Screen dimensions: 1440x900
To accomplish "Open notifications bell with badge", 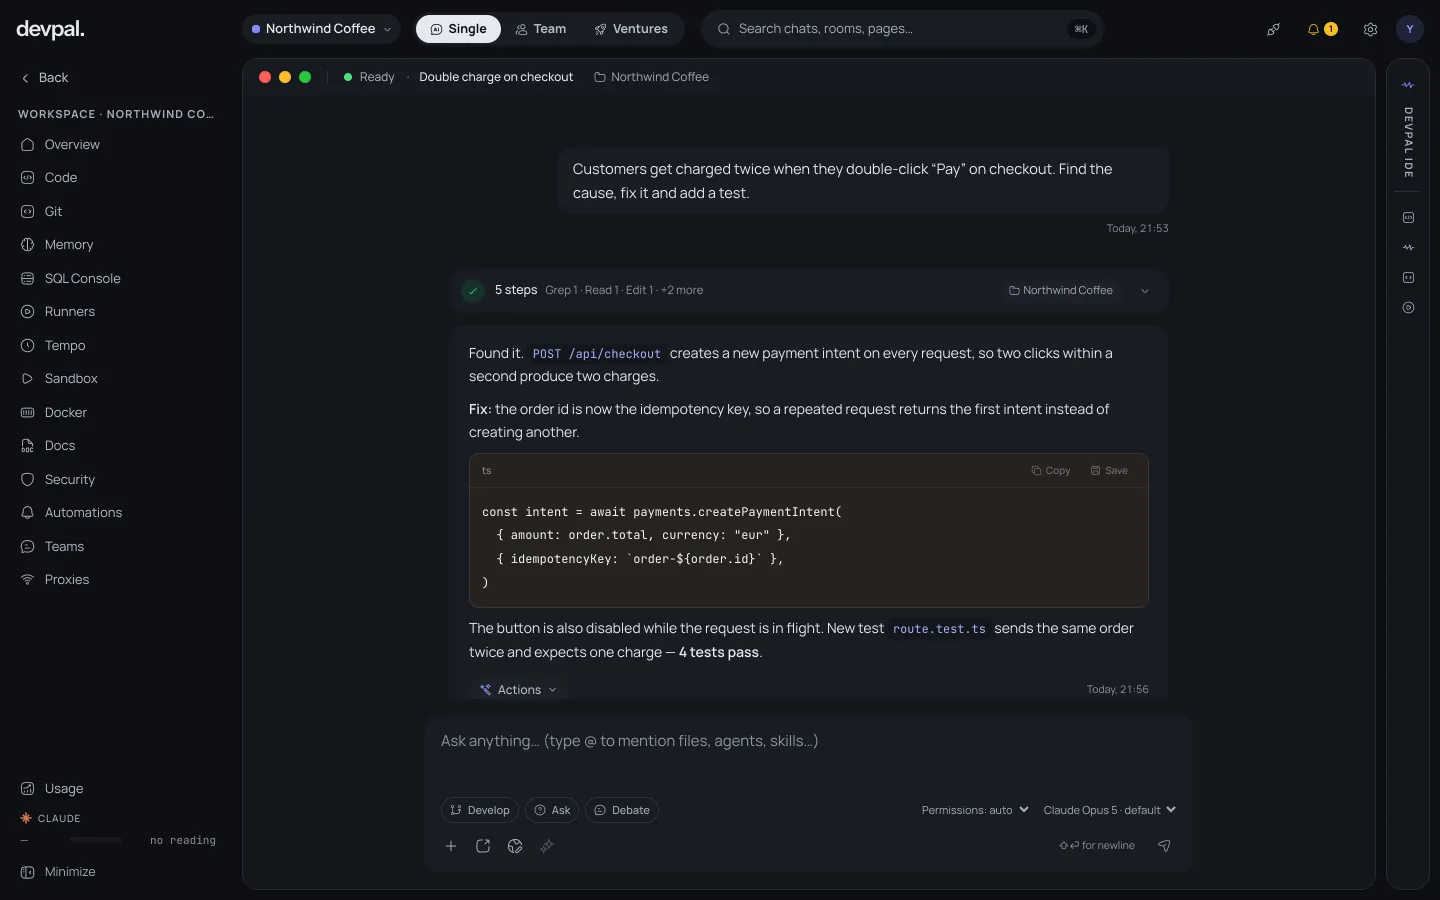I will 1321,30.
